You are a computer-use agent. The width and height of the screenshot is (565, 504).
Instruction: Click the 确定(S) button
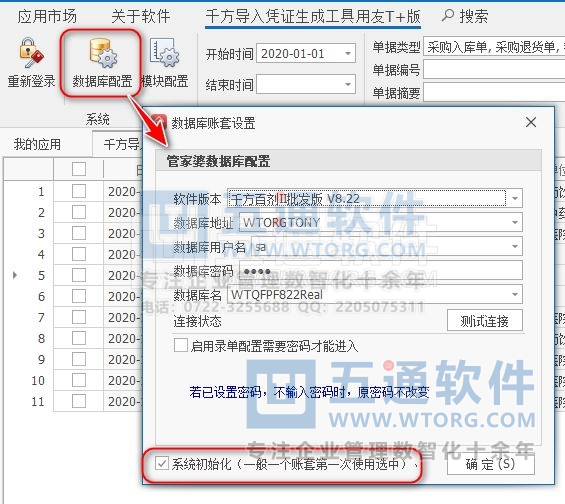click(x=490, y=464)
